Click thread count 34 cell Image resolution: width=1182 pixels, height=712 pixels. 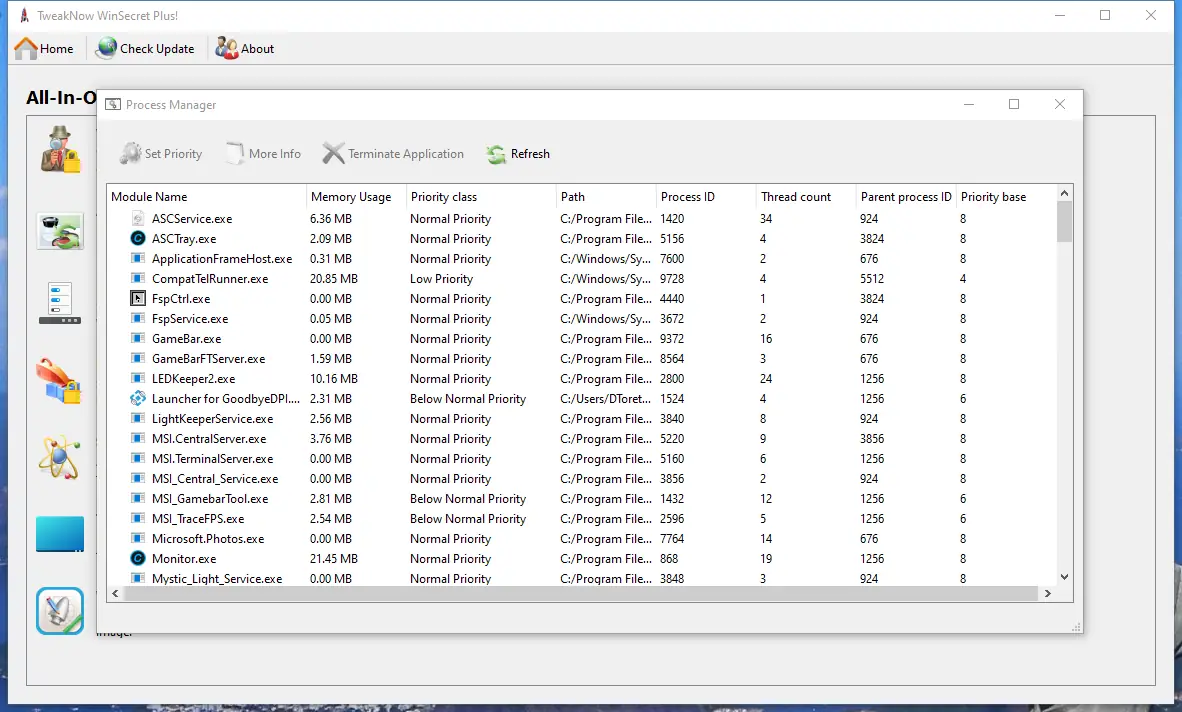pyautogui.click(x=766, y=218)
